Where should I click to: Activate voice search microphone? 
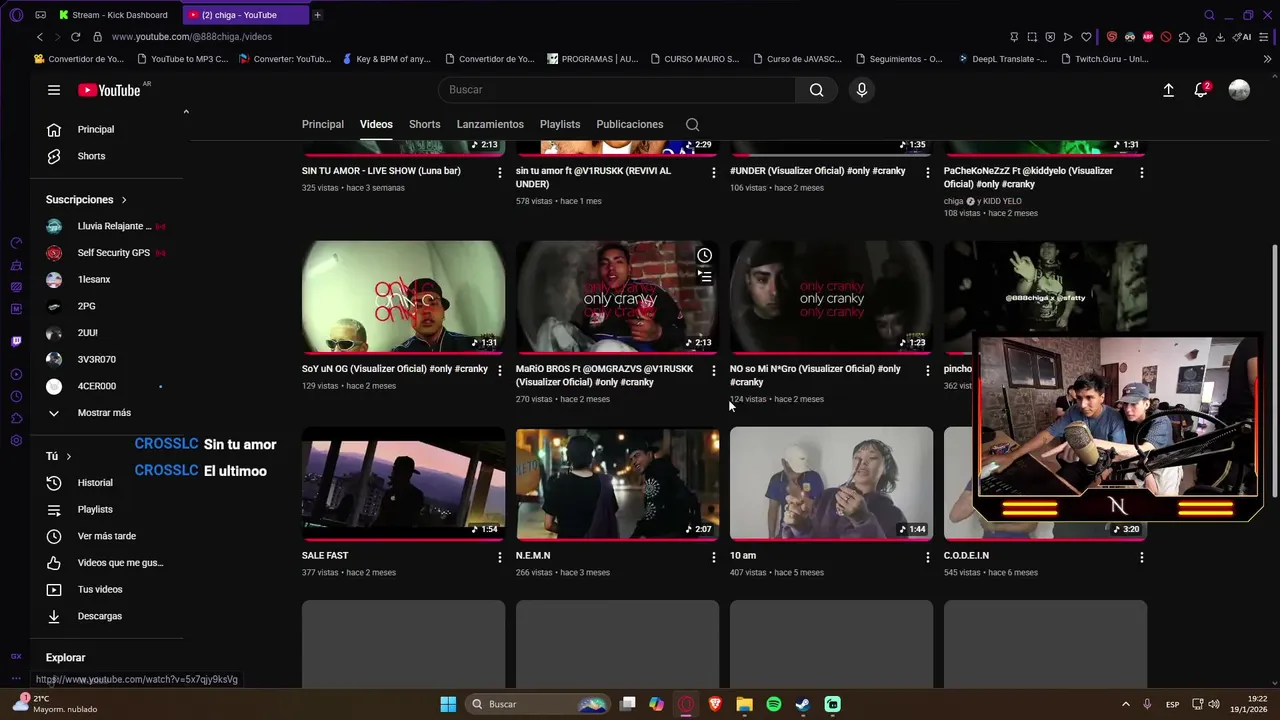coord(862,90)
